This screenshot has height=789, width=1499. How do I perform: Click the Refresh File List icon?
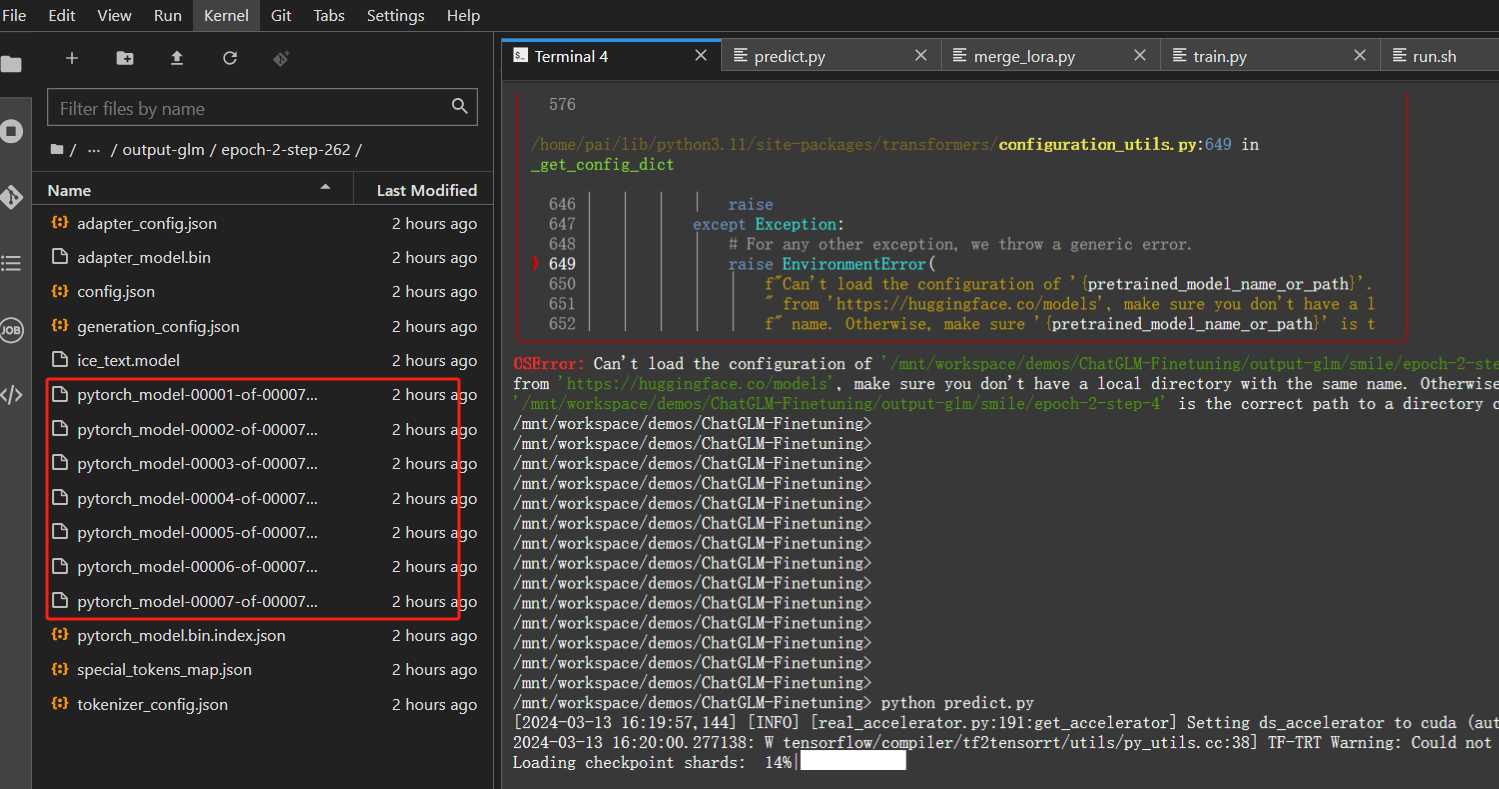230,58
